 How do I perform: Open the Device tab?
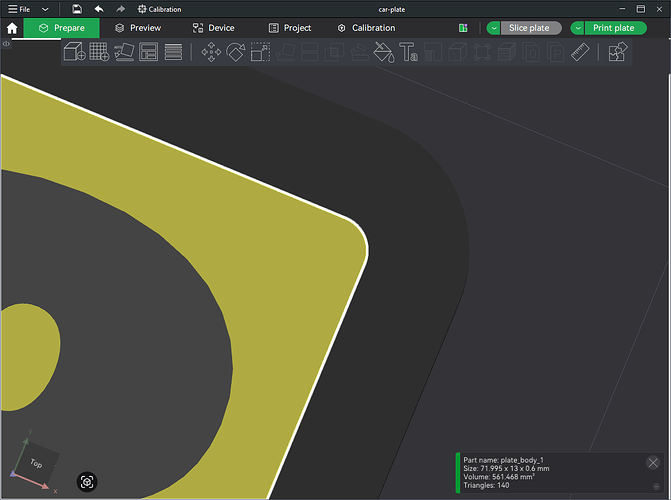coord(214,28)
